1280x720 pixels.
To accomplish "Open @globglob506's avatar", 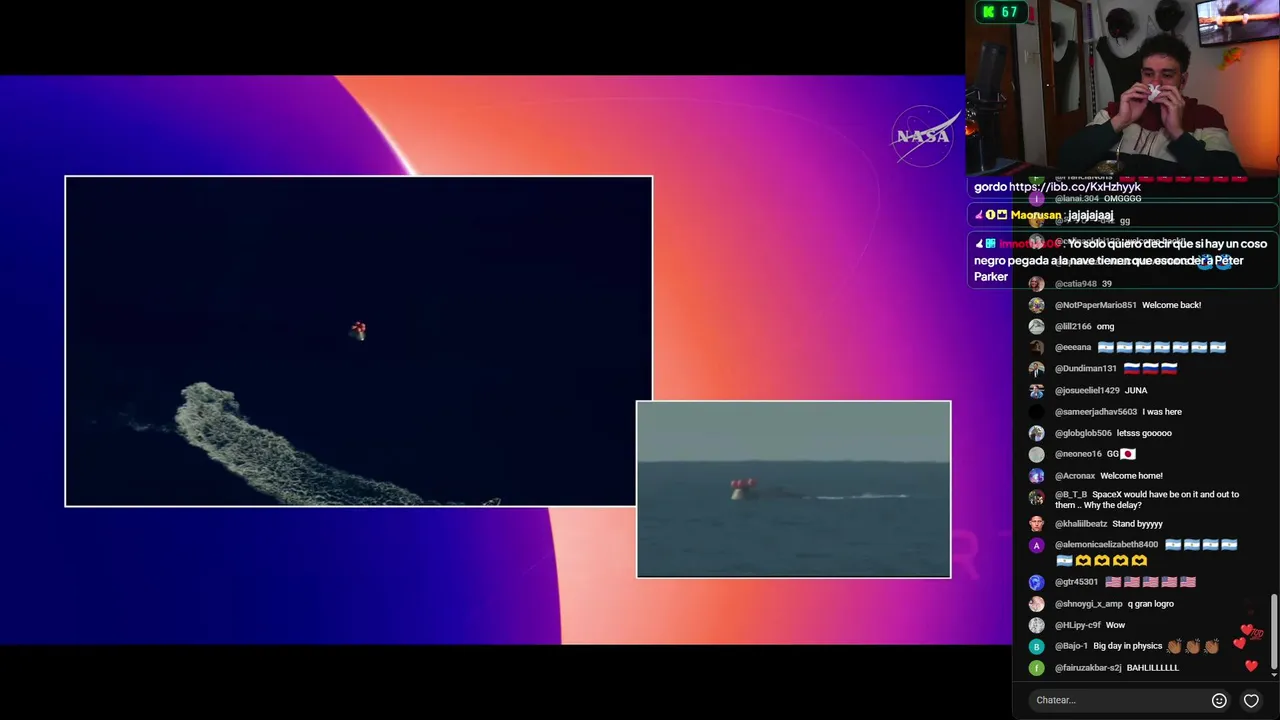I will [1036, 433].
